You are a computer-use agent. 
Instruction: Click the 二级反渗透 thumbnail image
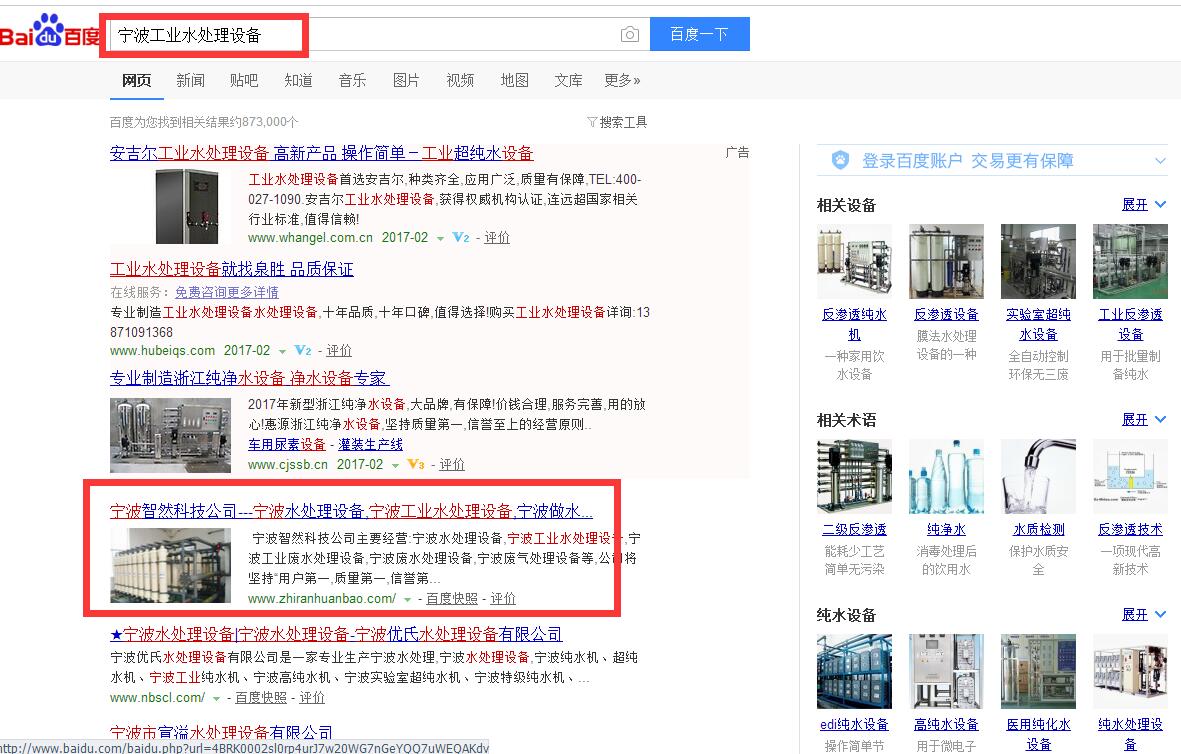pos(854,477)
